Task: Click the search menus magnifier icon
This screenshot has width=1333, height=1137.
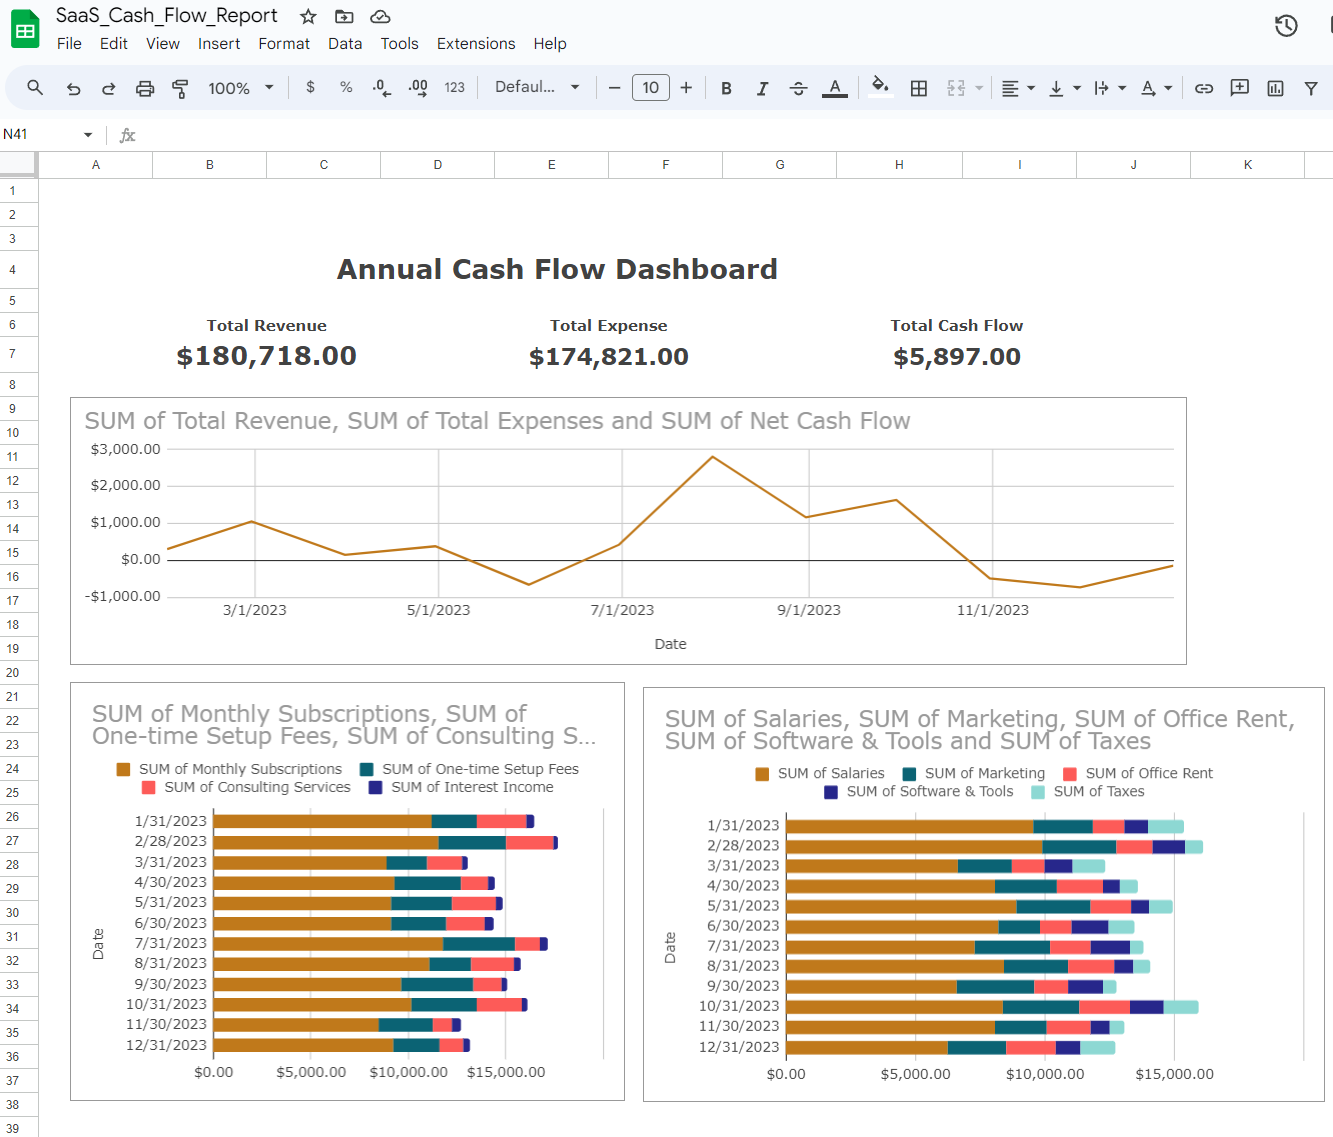Action: (x=35, y=88)
